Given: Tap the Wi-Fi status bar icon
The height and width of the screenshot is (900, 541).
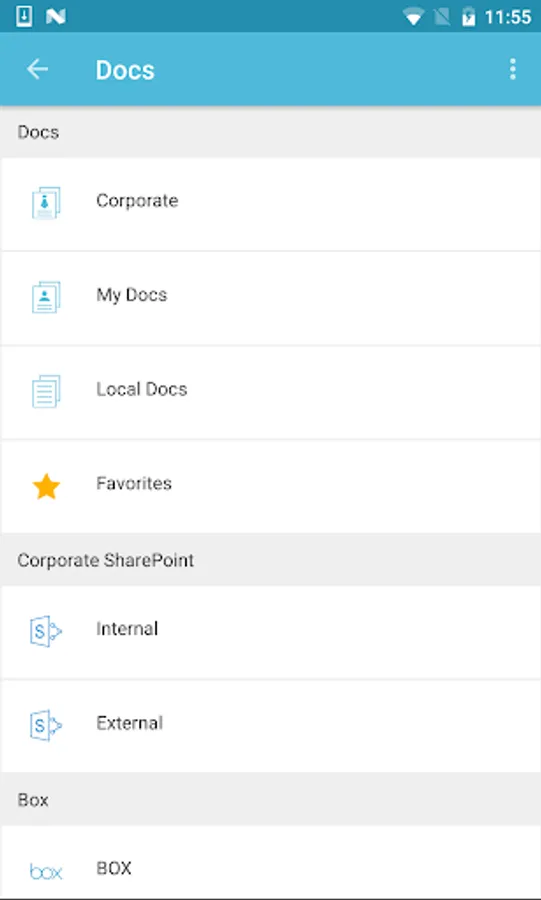Looking at the screenshot, I should point(412,17).
